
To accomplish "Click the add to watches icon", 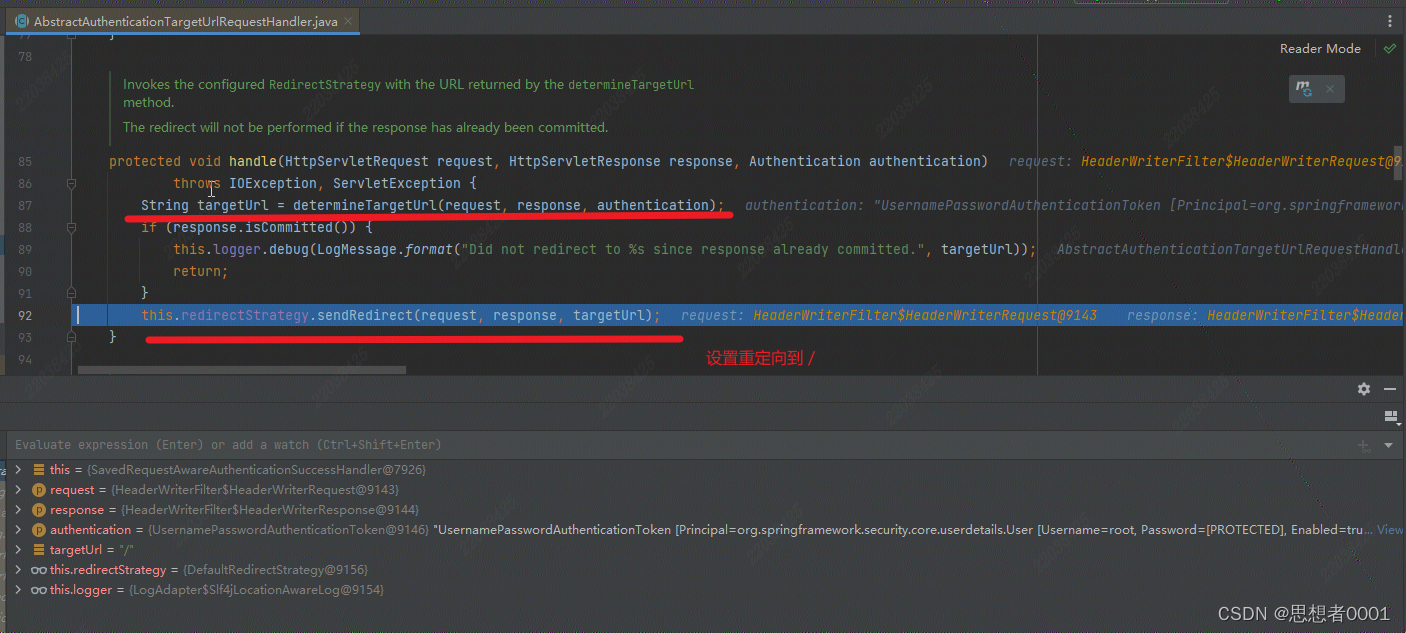I will (x=1364, y=446).
